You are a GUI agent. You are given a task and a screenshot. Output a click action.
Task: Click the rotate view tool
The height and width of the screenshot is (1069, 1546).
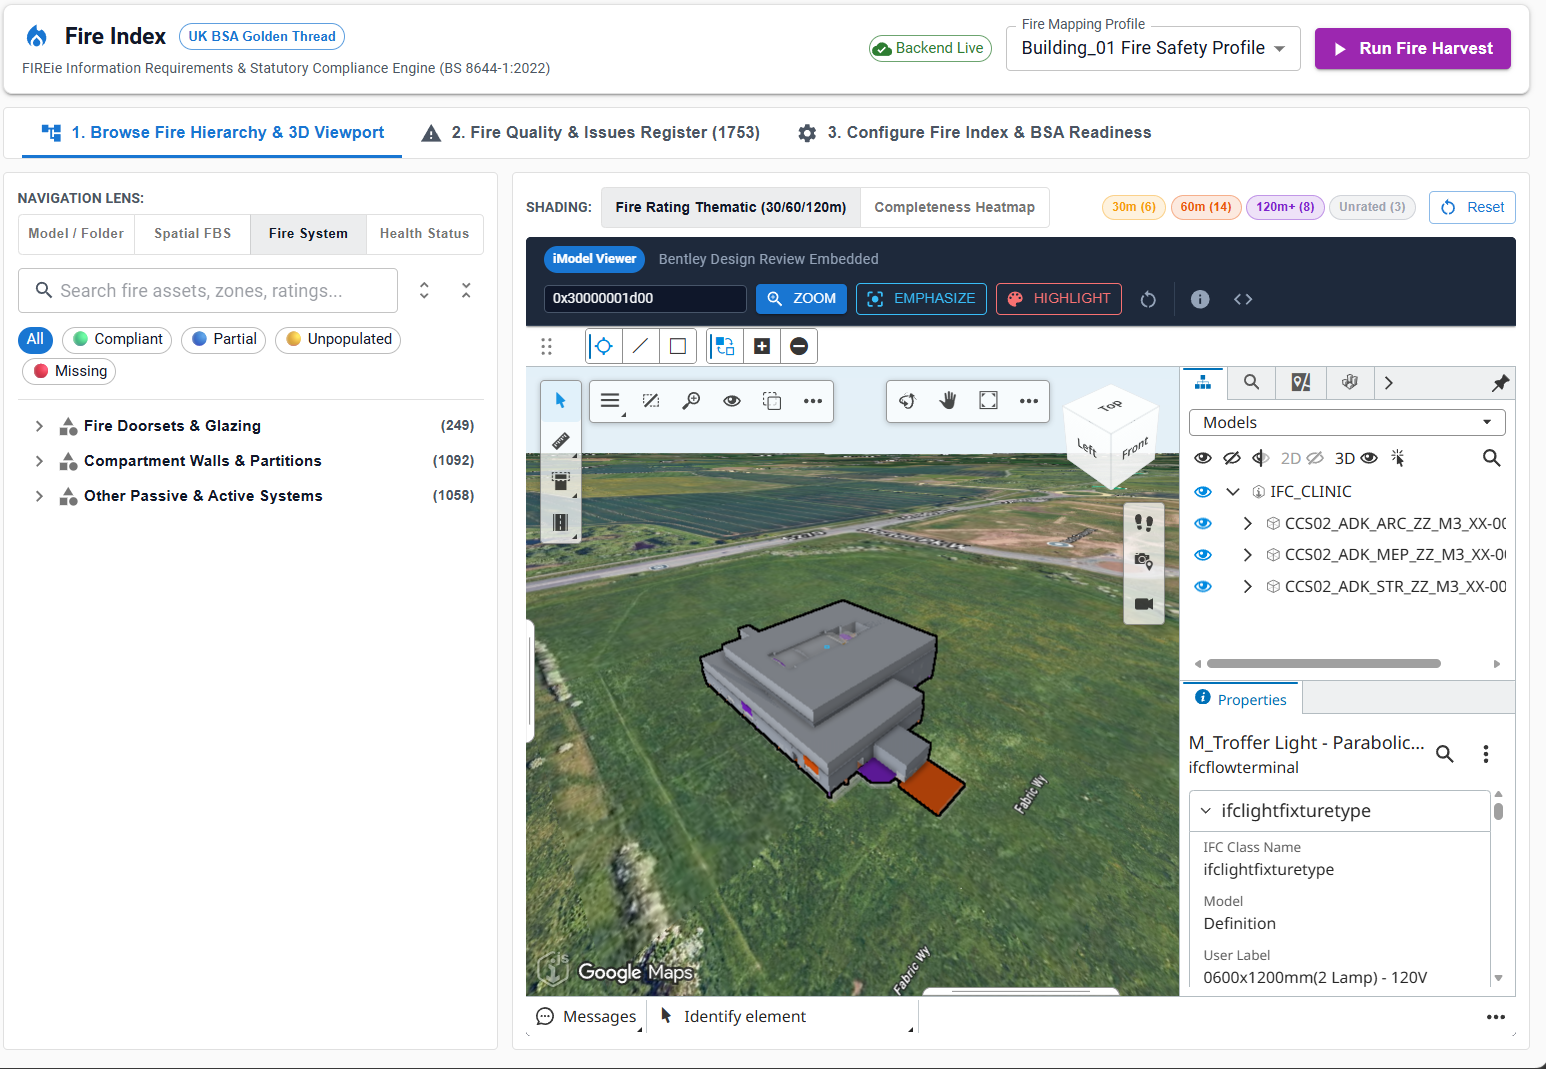907,401
